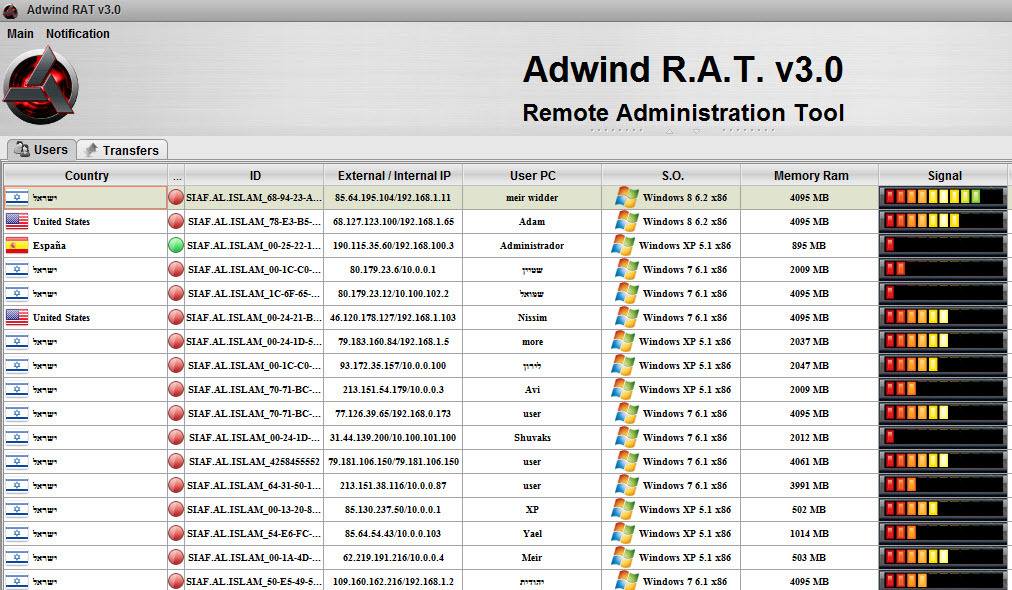
Task: Select IP cell 80.179.23.6/10.0.0.1
Action: tap(393, 269)
